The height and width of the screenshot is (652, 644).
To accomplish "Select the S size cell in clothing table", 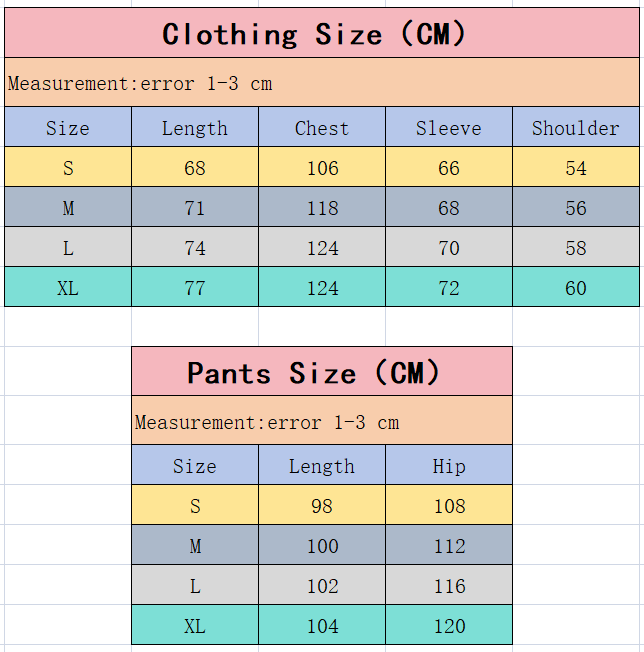I will pos(68,168).
